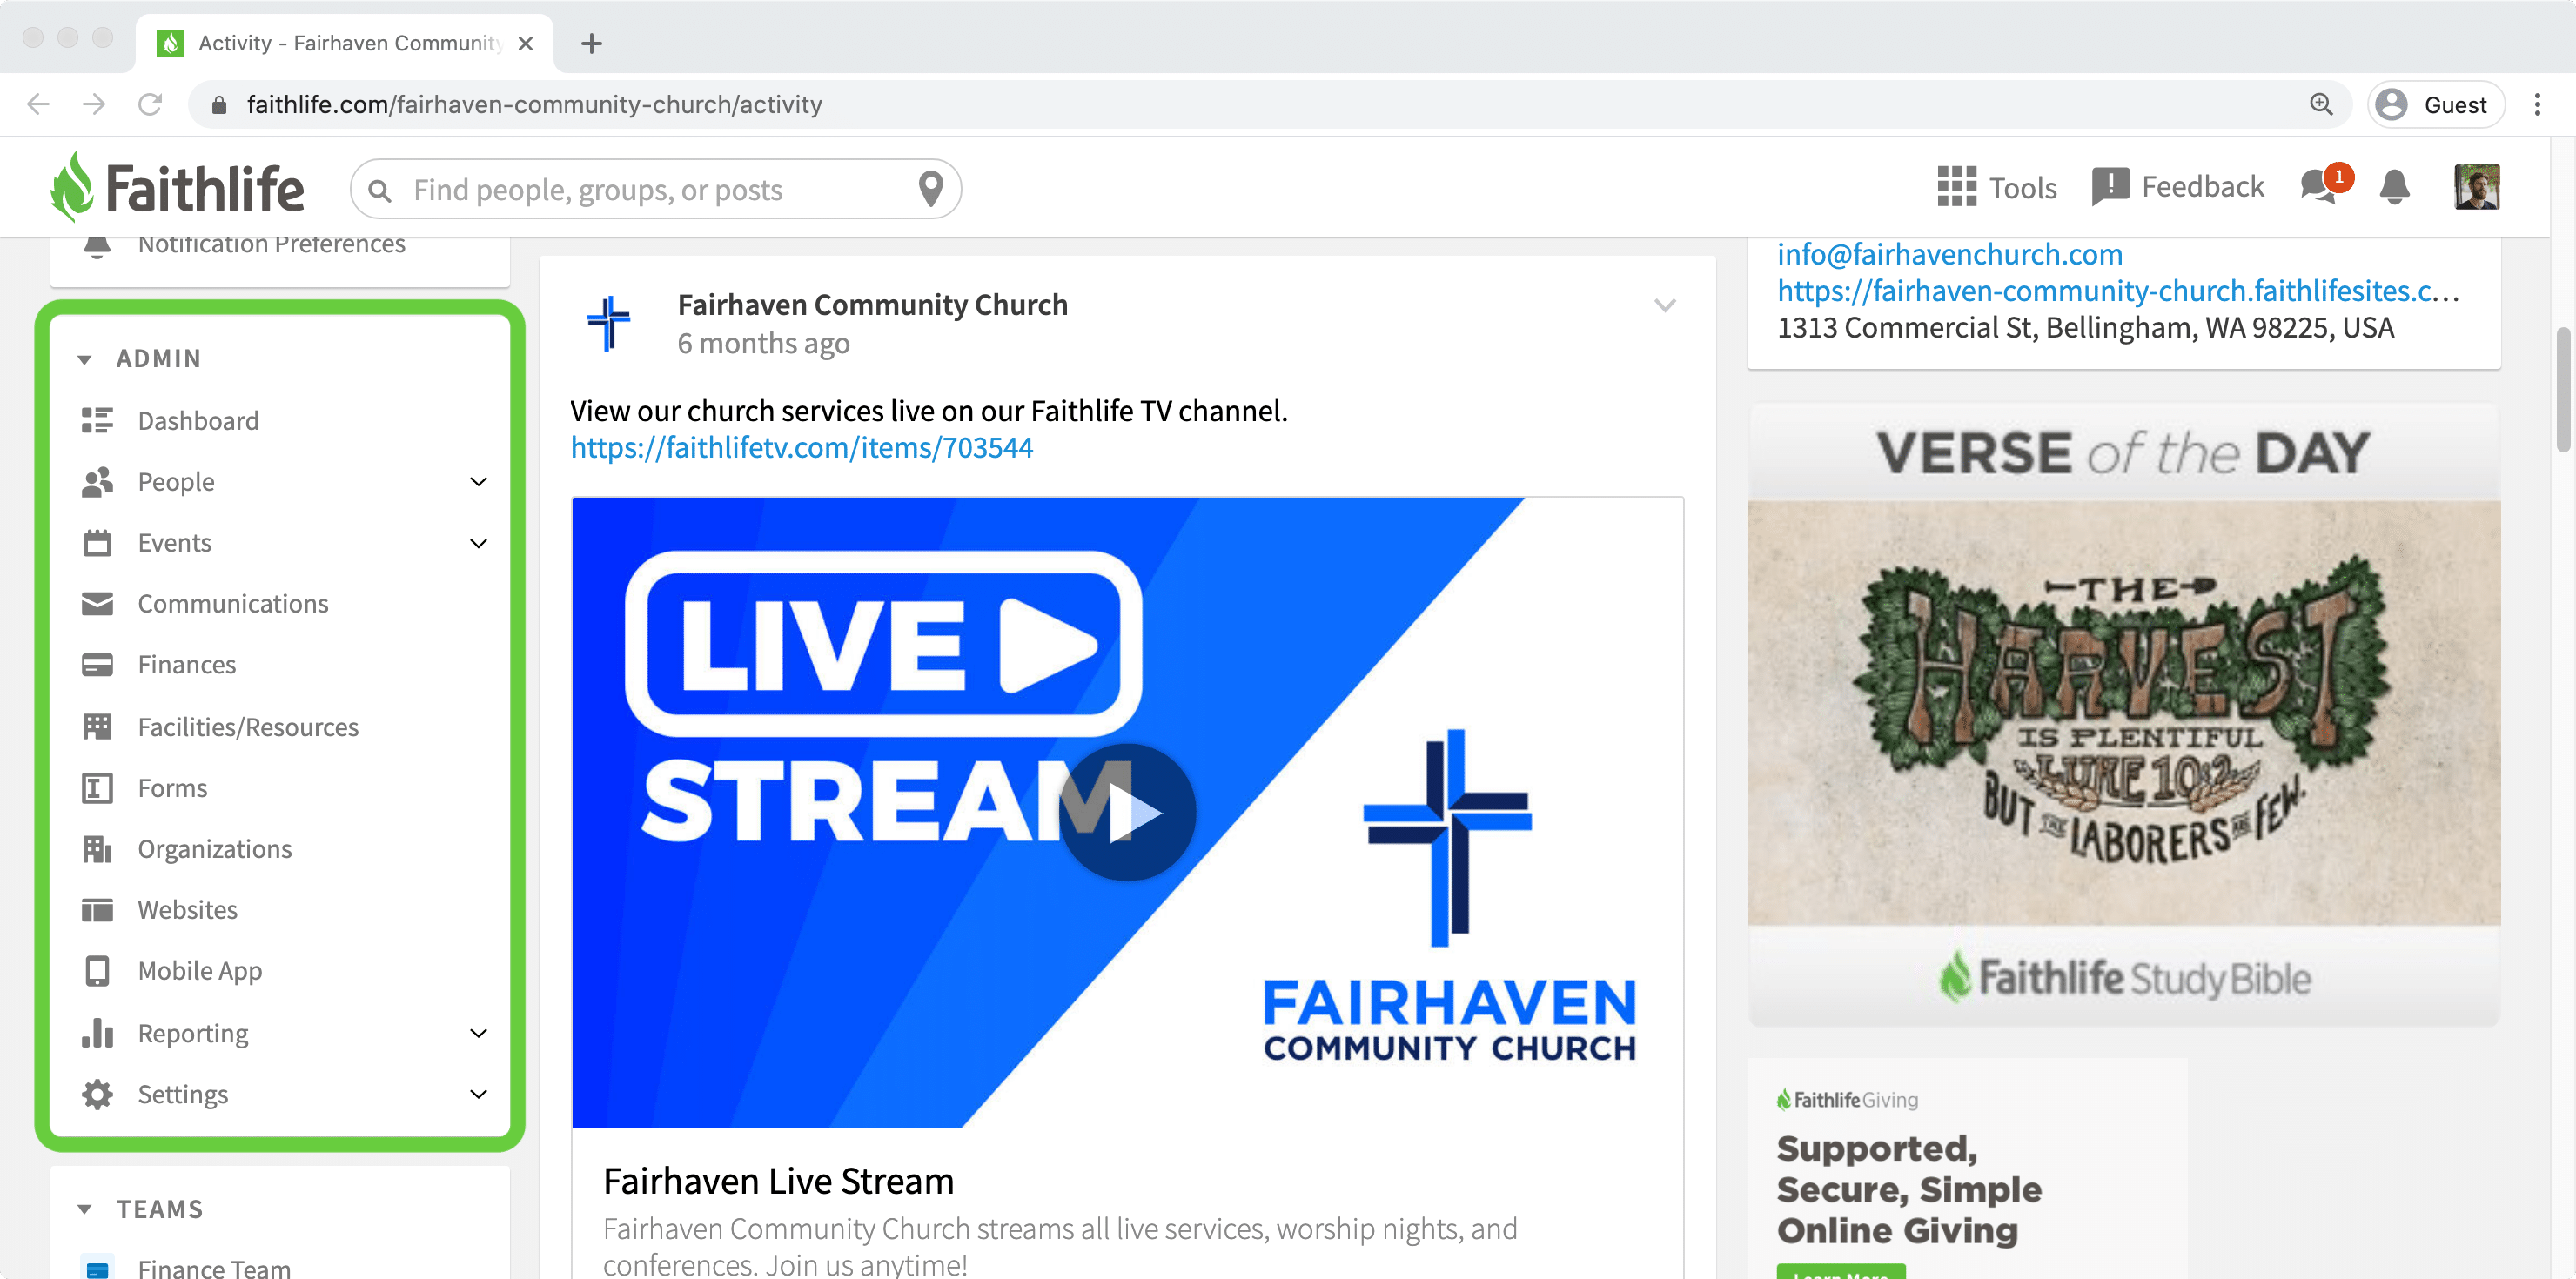This screenshot has height=1279, width=2576.
Task: Open Mobile App settings
Action: (200, 971)
